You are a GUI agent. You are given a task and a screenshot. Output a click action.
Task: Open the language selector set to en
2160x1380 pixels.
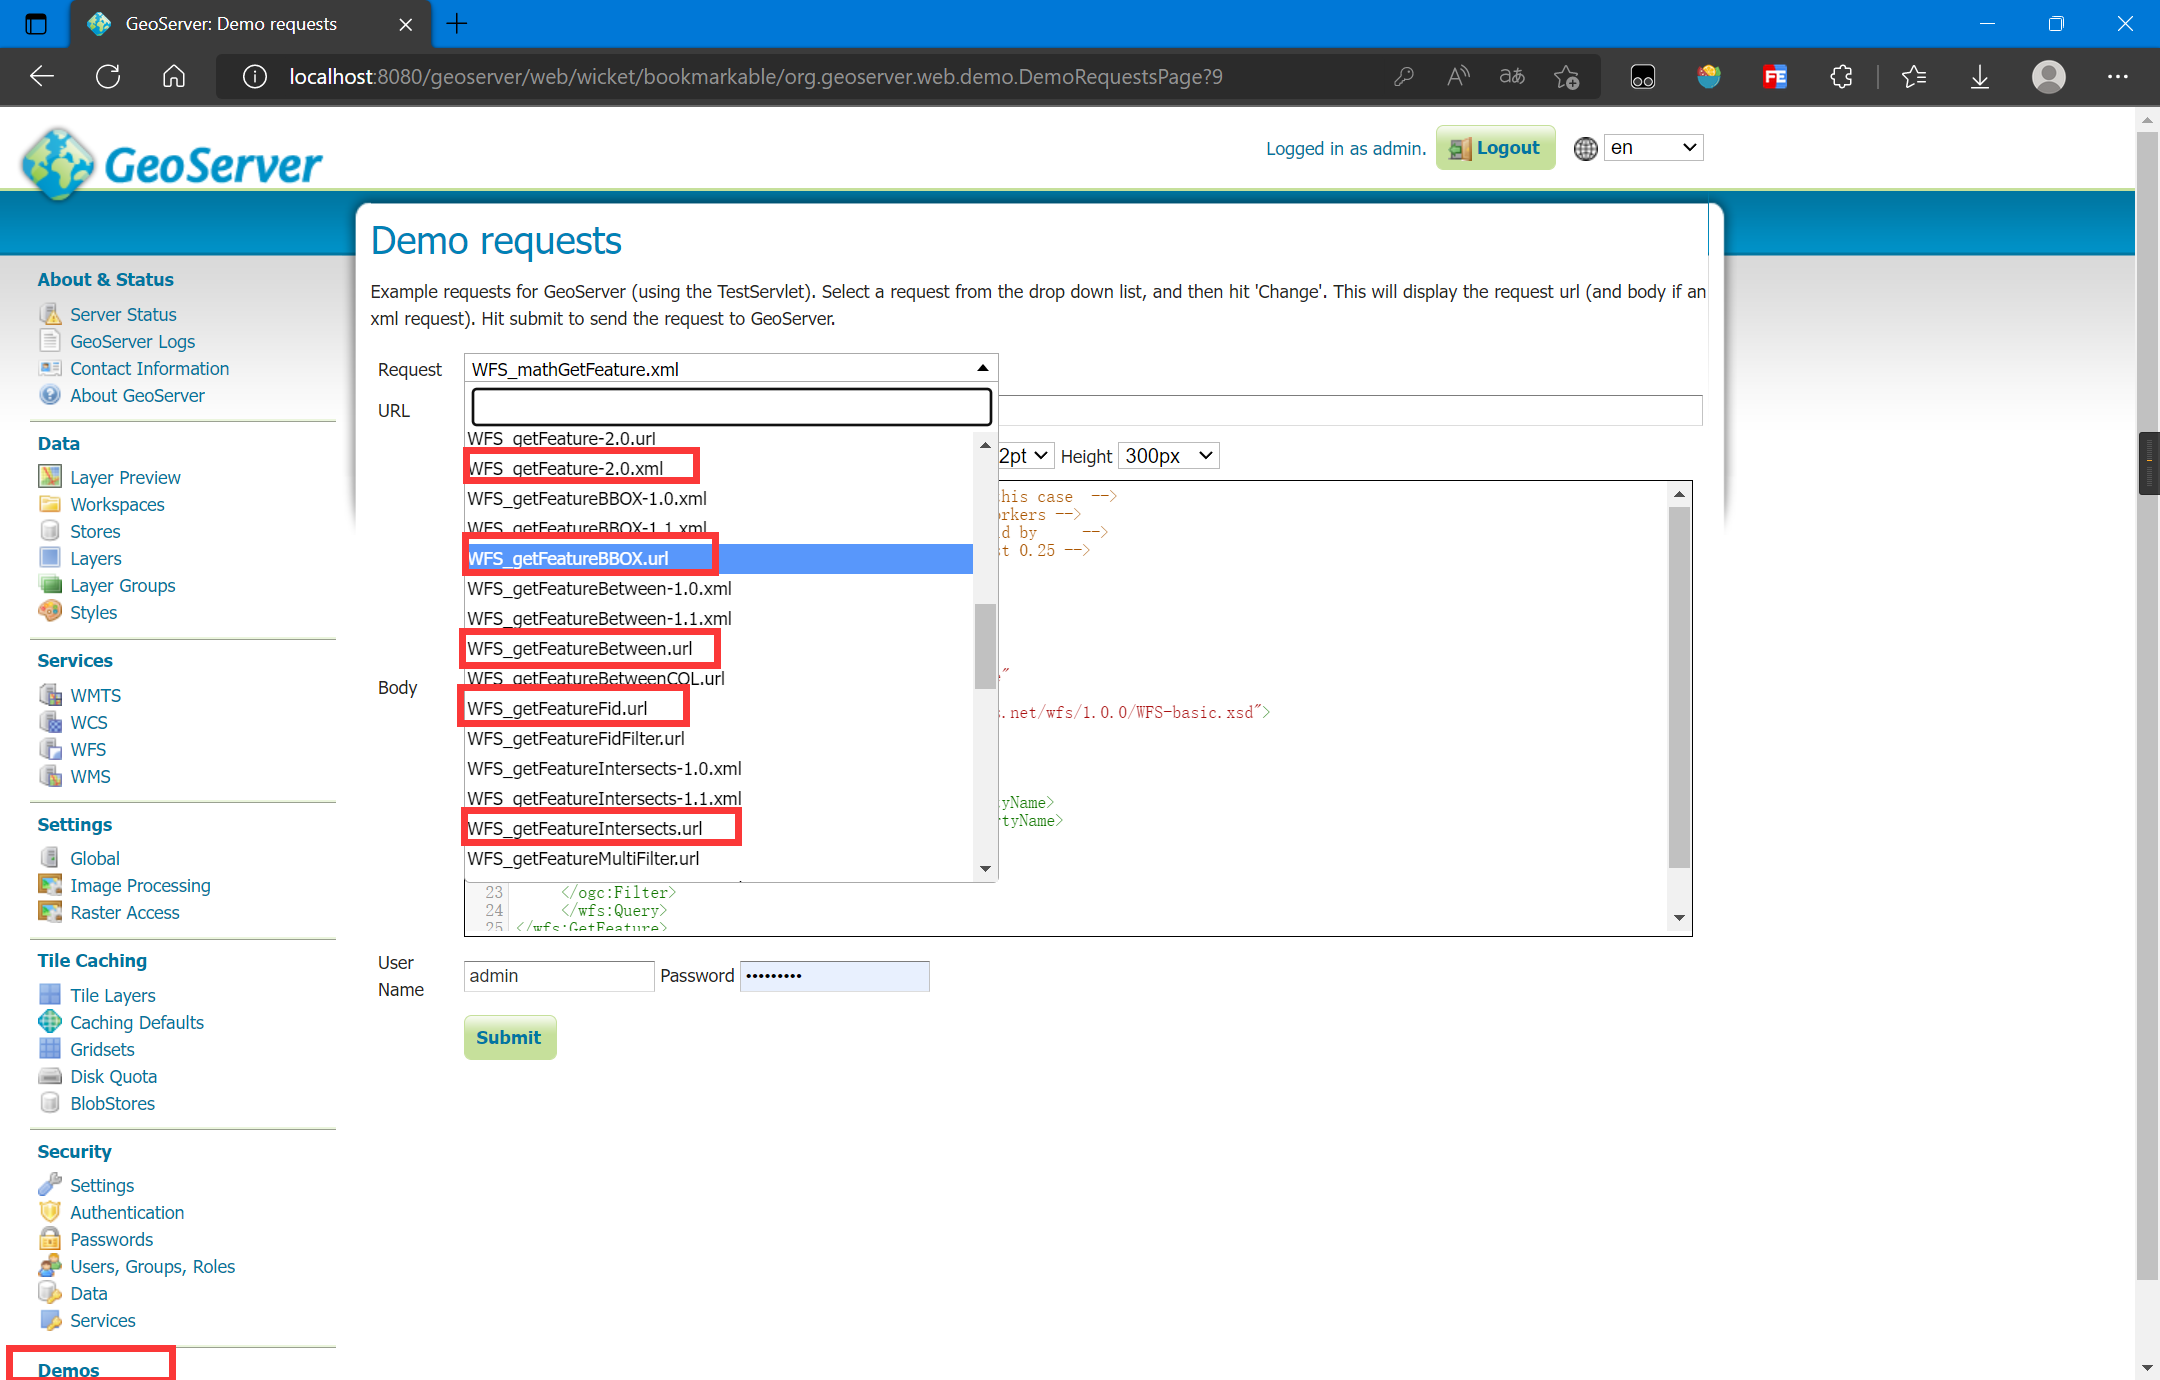1653,148
